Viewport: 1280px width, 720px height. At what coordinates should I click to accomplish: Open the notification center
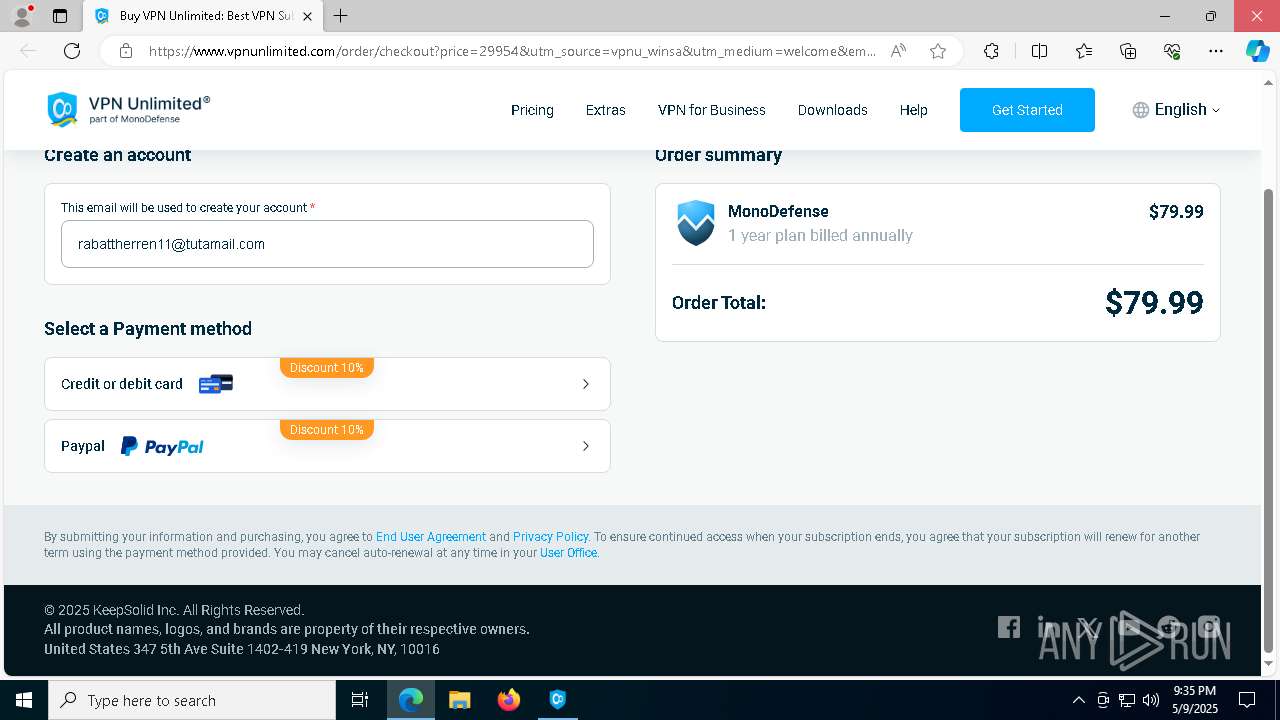[x=1247, y=700]
